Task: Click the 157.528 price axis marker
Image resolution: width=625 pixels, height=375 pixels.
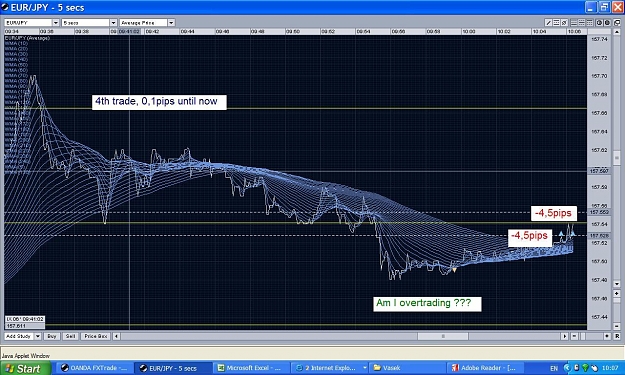Action: pyautogui.click(x=599, y=236)
